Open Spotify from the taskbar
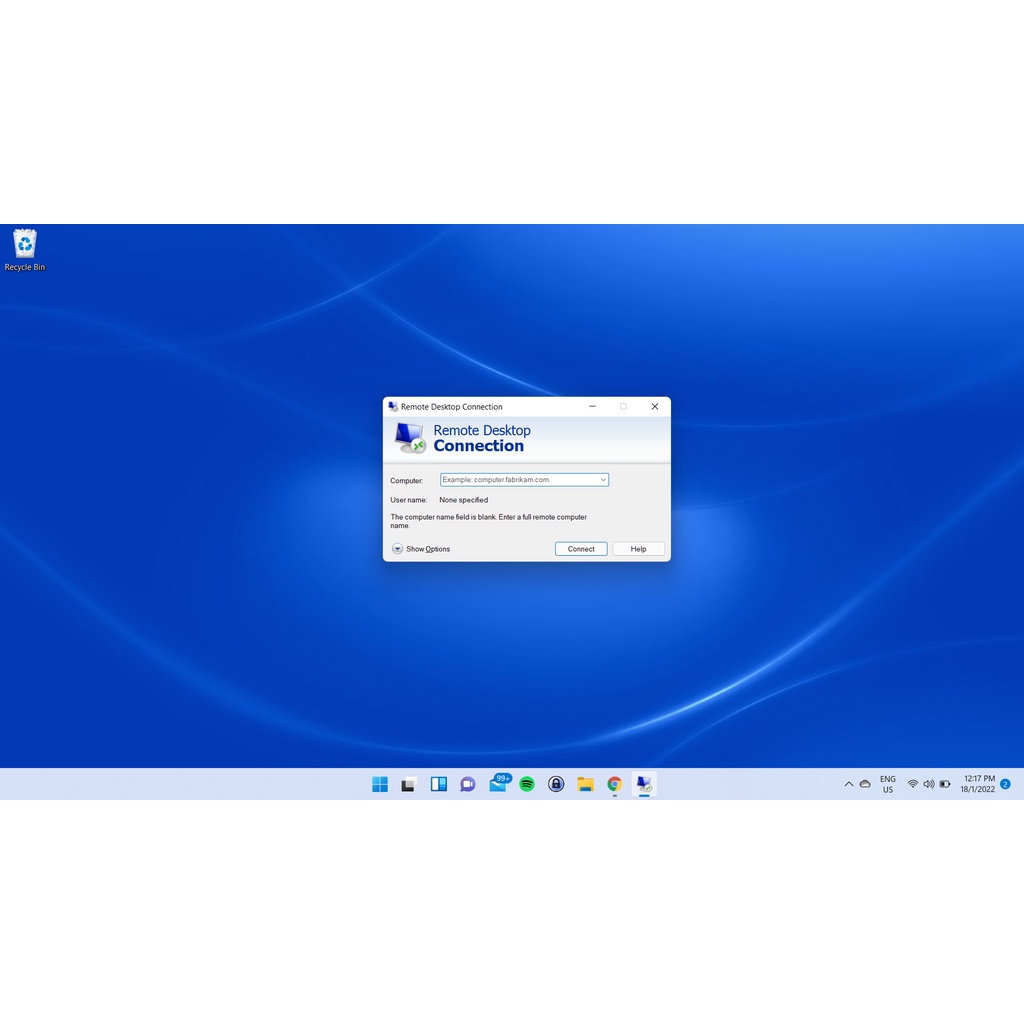 pos(527,784)
